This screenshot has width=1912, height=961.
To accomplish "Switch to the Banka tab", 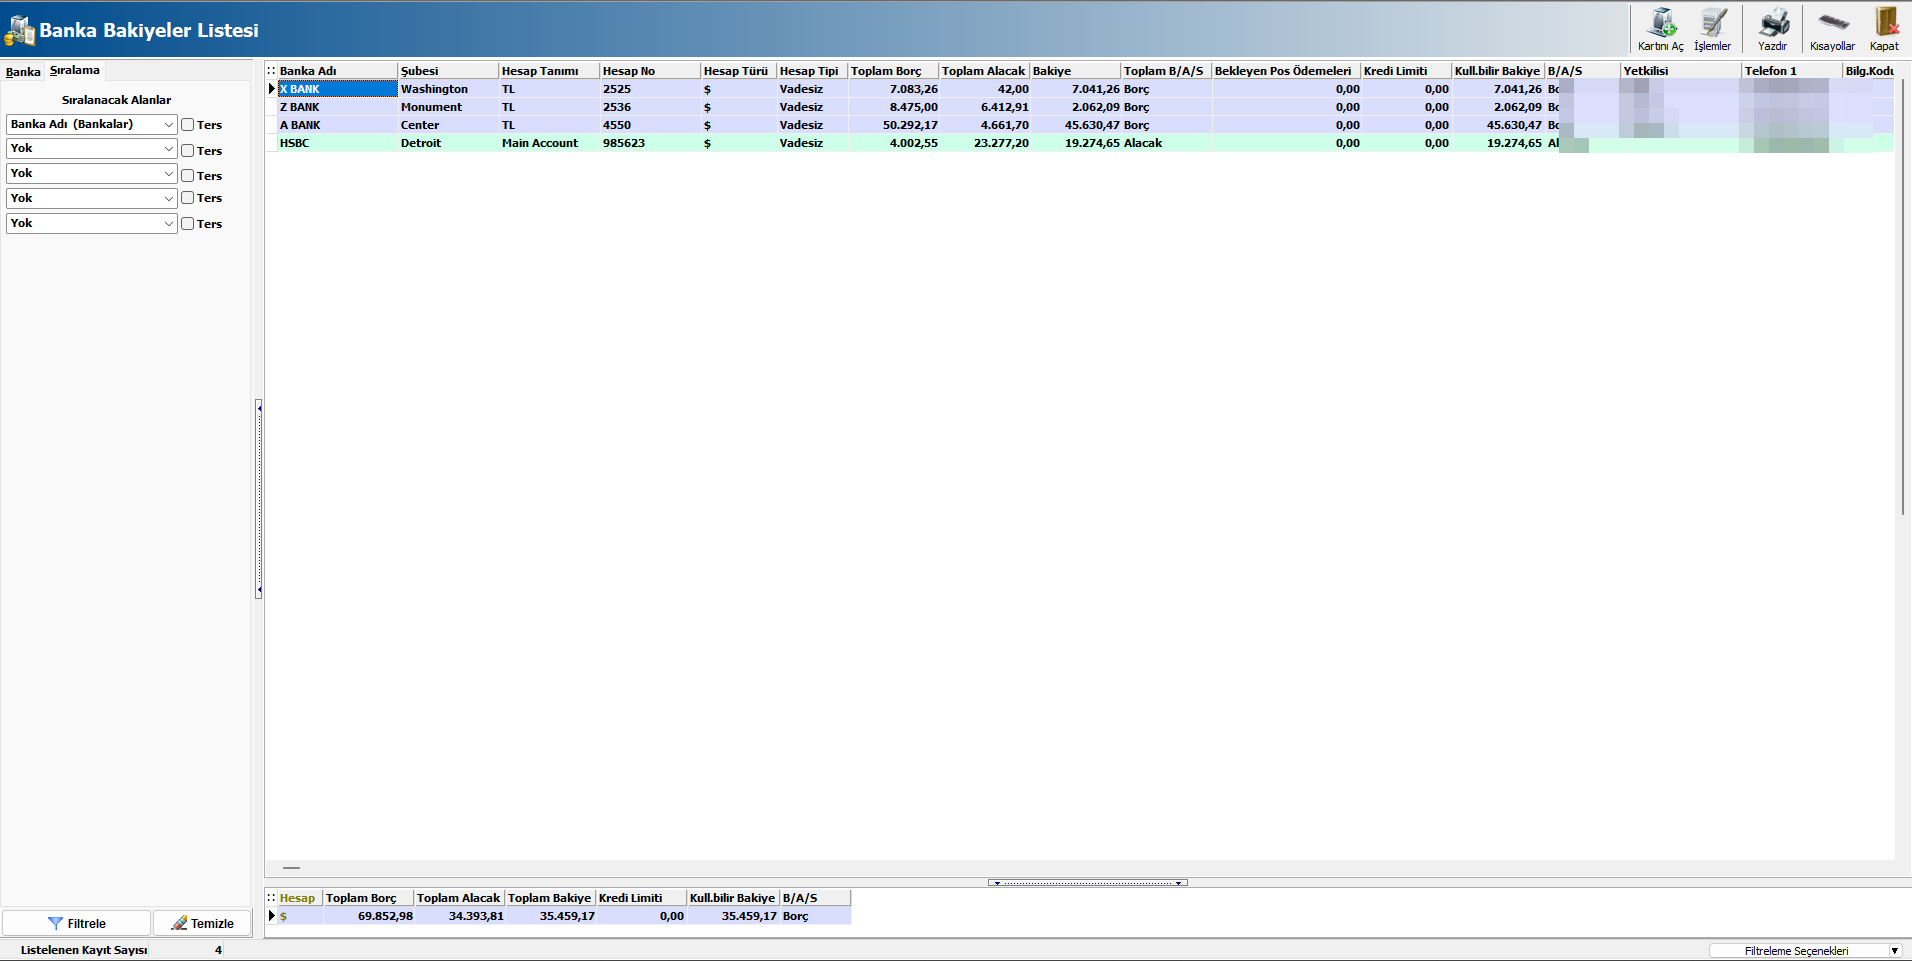I will pyautogui.click(x=23, y=72).
